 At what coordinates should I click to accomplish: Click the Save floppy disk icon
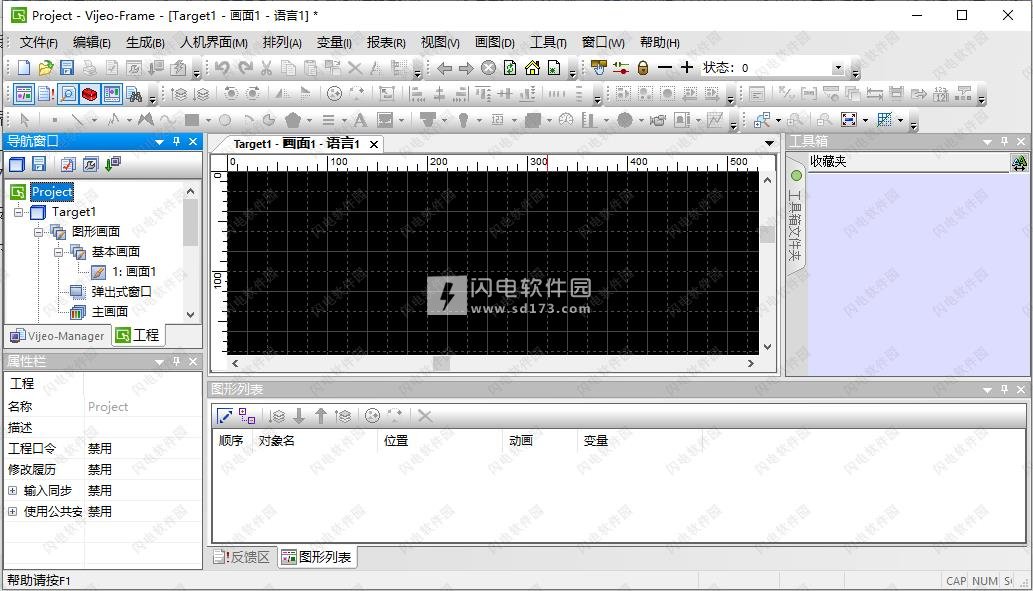(67, 67)
